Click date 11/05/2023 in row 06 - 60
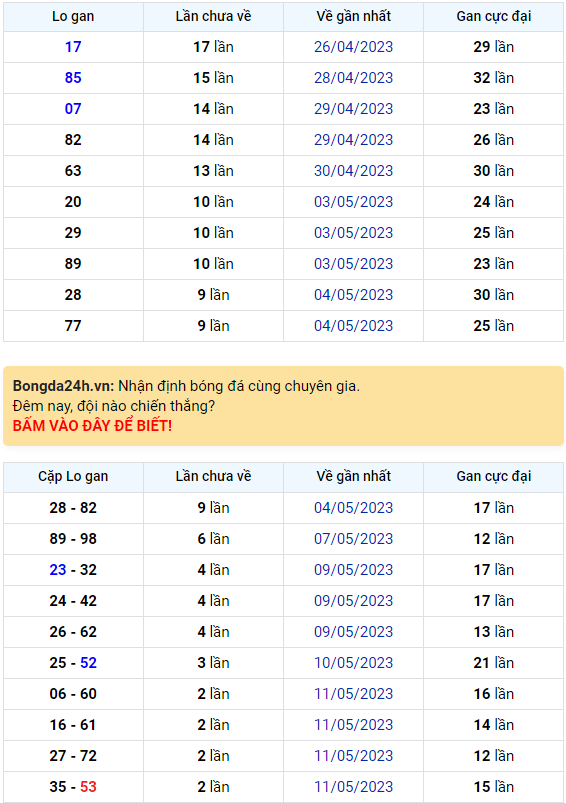Viewport: 566px width, 803px height. coord(353,694)
